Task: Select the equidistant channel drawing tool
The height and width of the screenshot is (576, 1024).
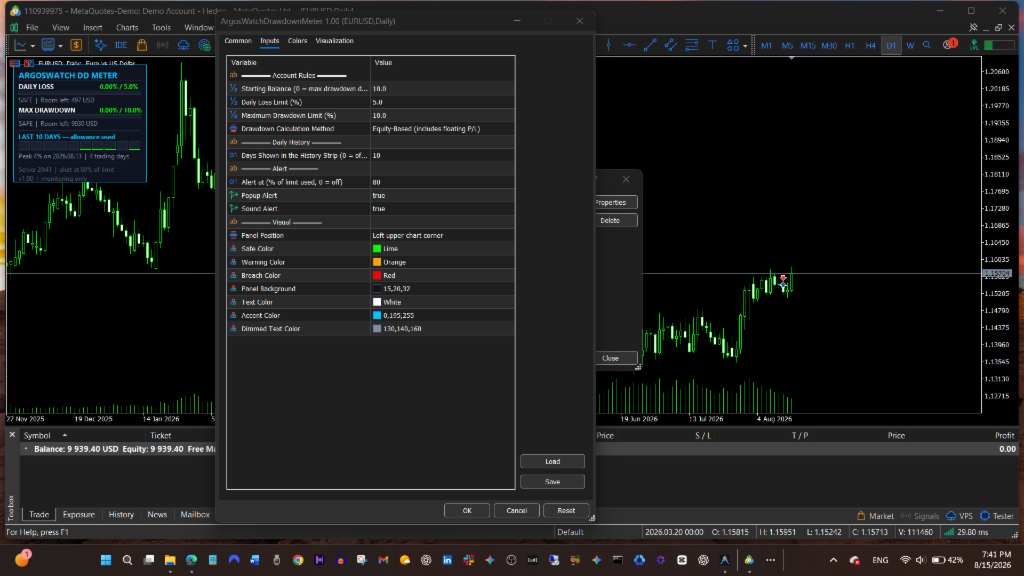Action: (671, 45)
